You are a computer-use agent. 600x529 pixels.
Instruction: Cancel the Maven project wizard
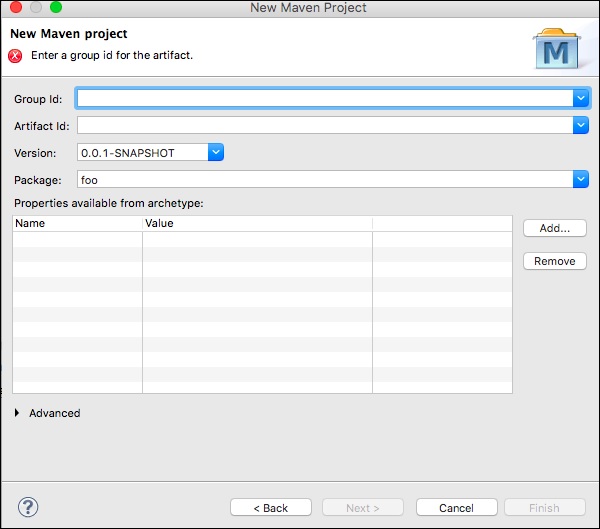456,508
